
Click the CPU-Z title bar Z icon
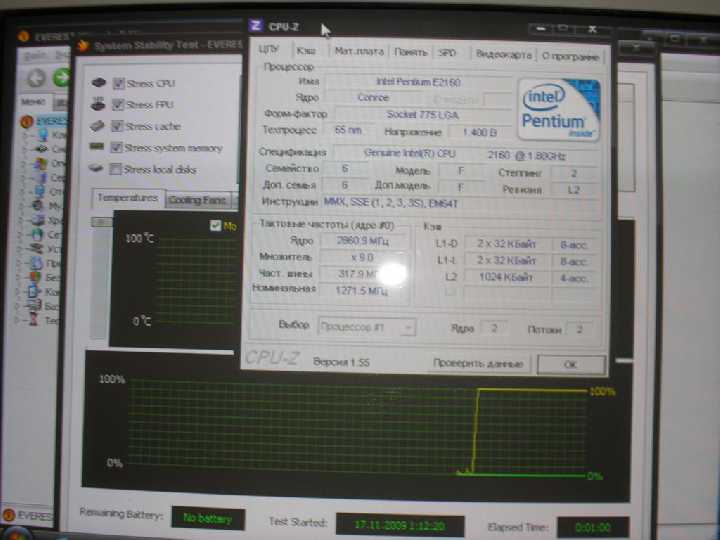[x=255, y=26]
